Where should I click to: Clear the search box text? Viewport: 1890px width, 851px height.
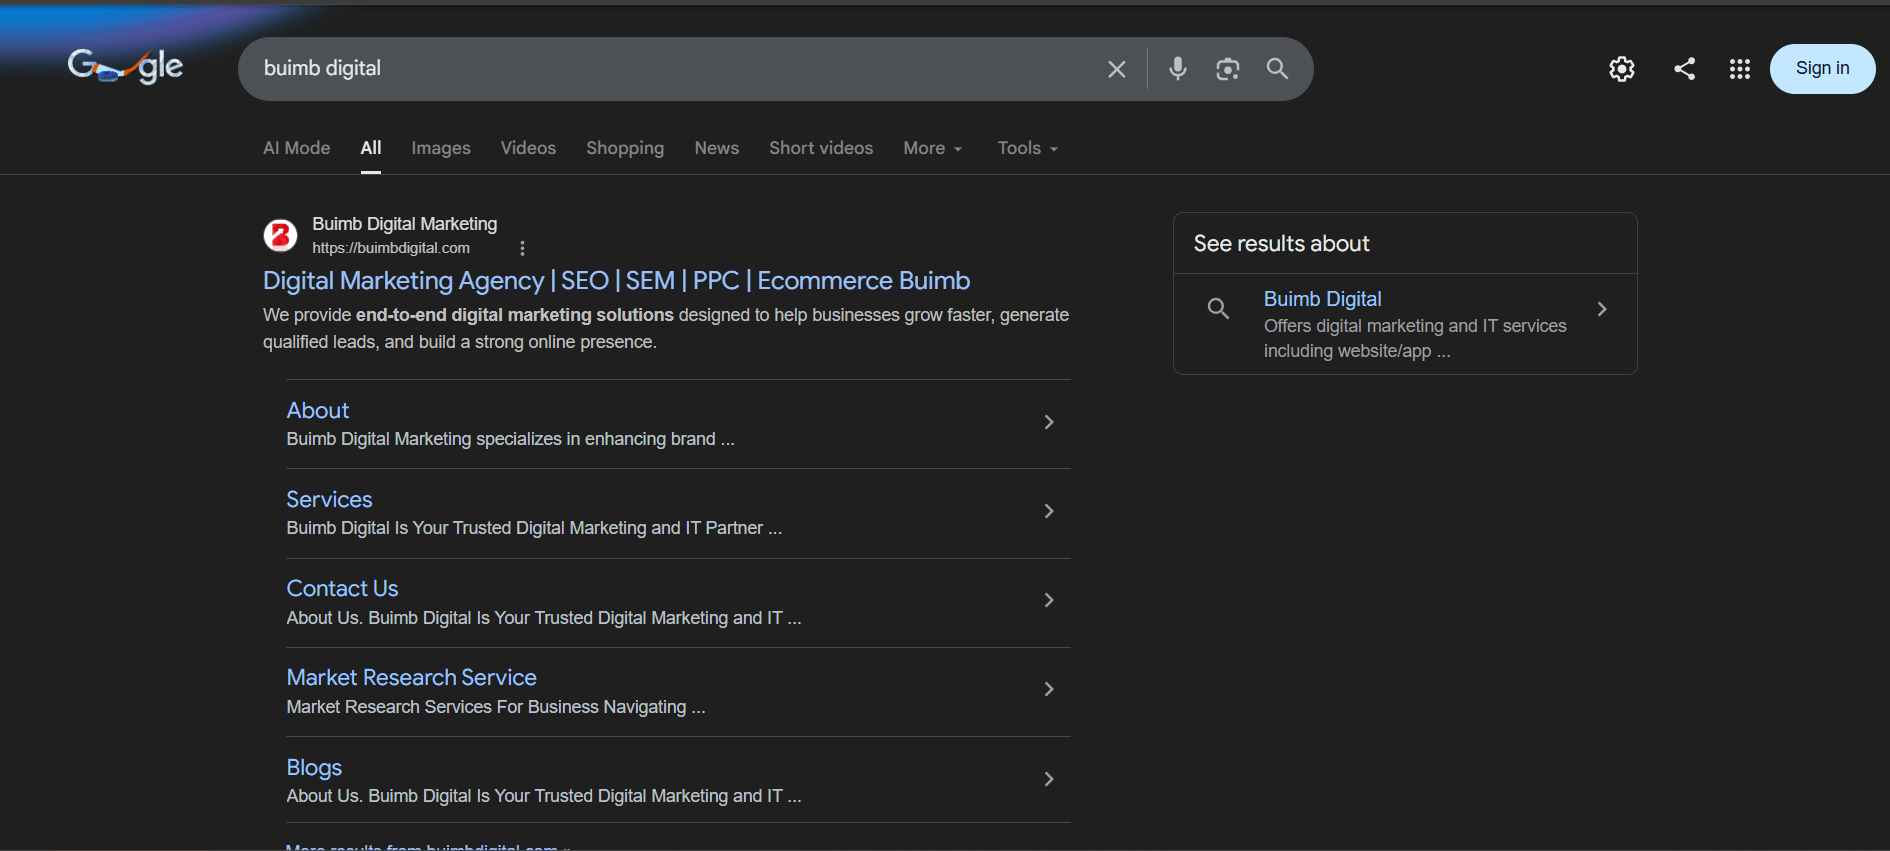click(1116, 69)
